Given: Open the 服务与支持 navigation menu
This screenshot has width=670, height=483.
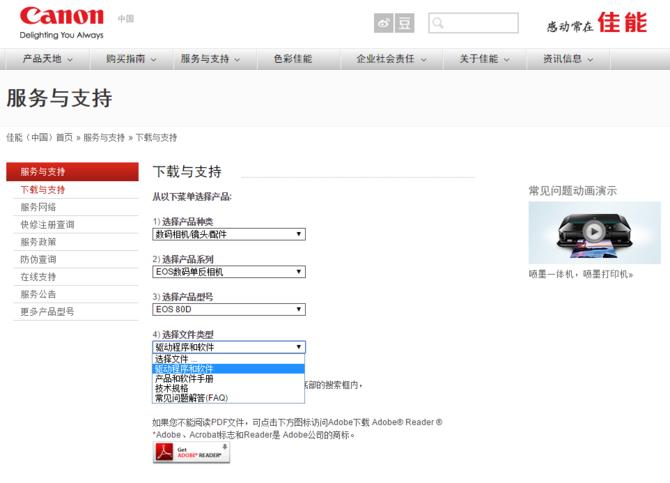Looking at the screenshot, I should (x=210, y=59).
